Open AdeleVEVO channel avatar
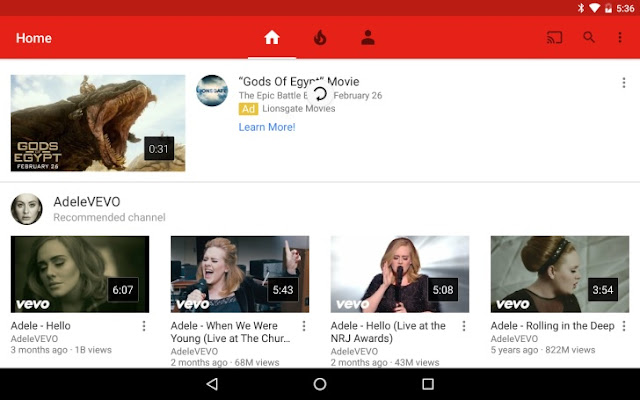Image resolution: width=640 pixels, height=400 pixels. pos(27,209)
